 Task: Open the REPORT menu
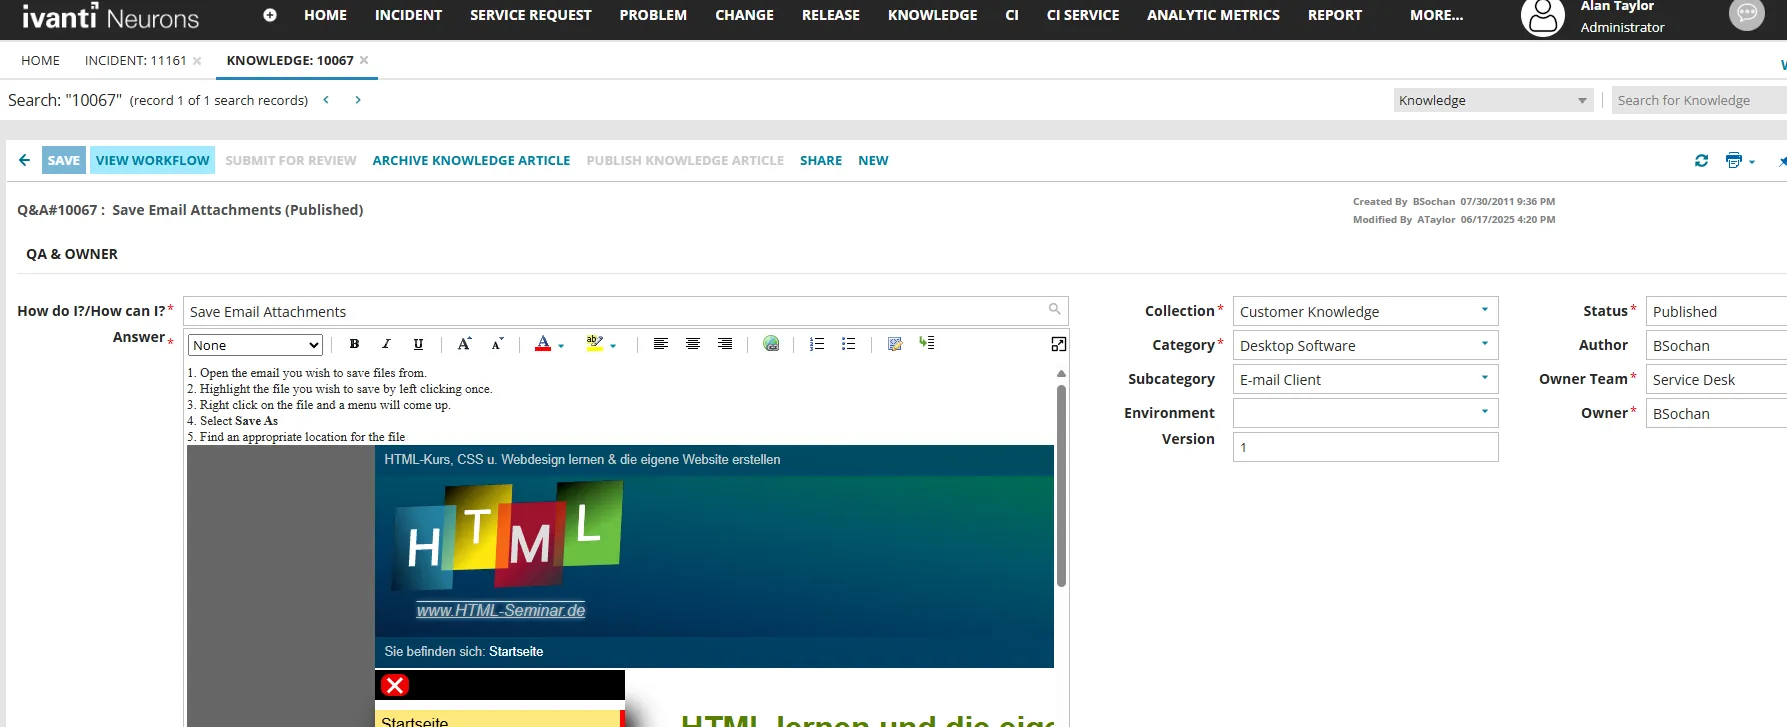tap(1334, 15)
